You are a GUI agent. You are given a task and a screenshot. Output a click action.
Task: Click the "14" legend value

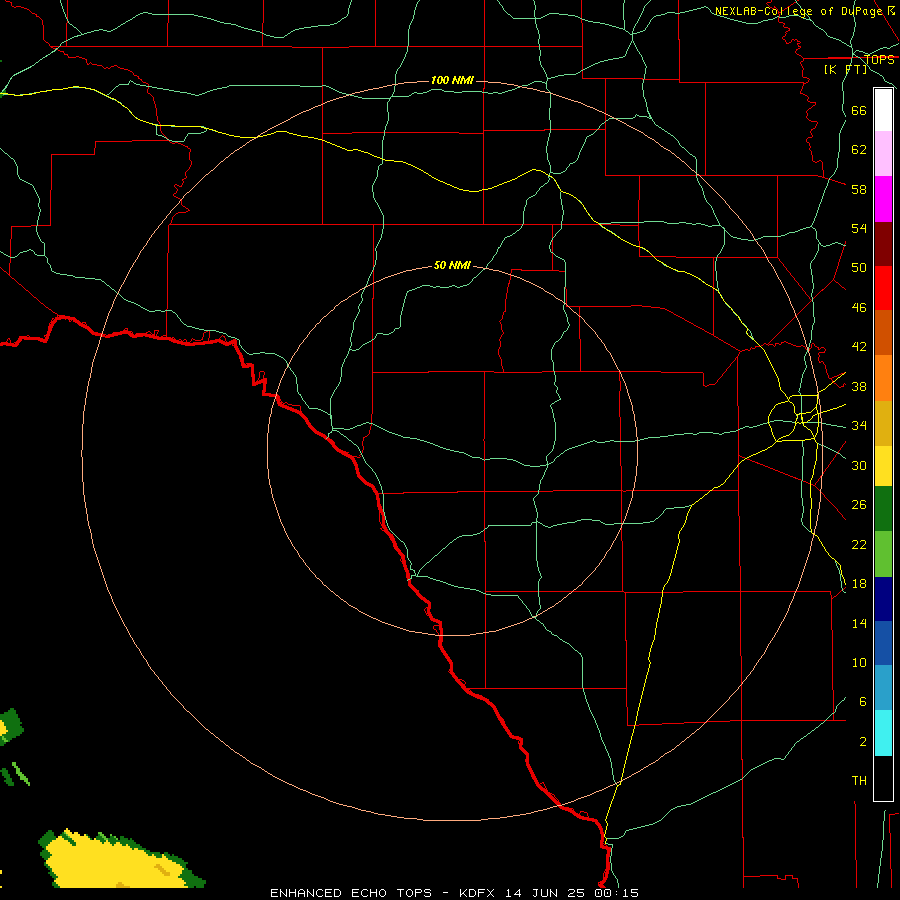(x=859, y=623)
